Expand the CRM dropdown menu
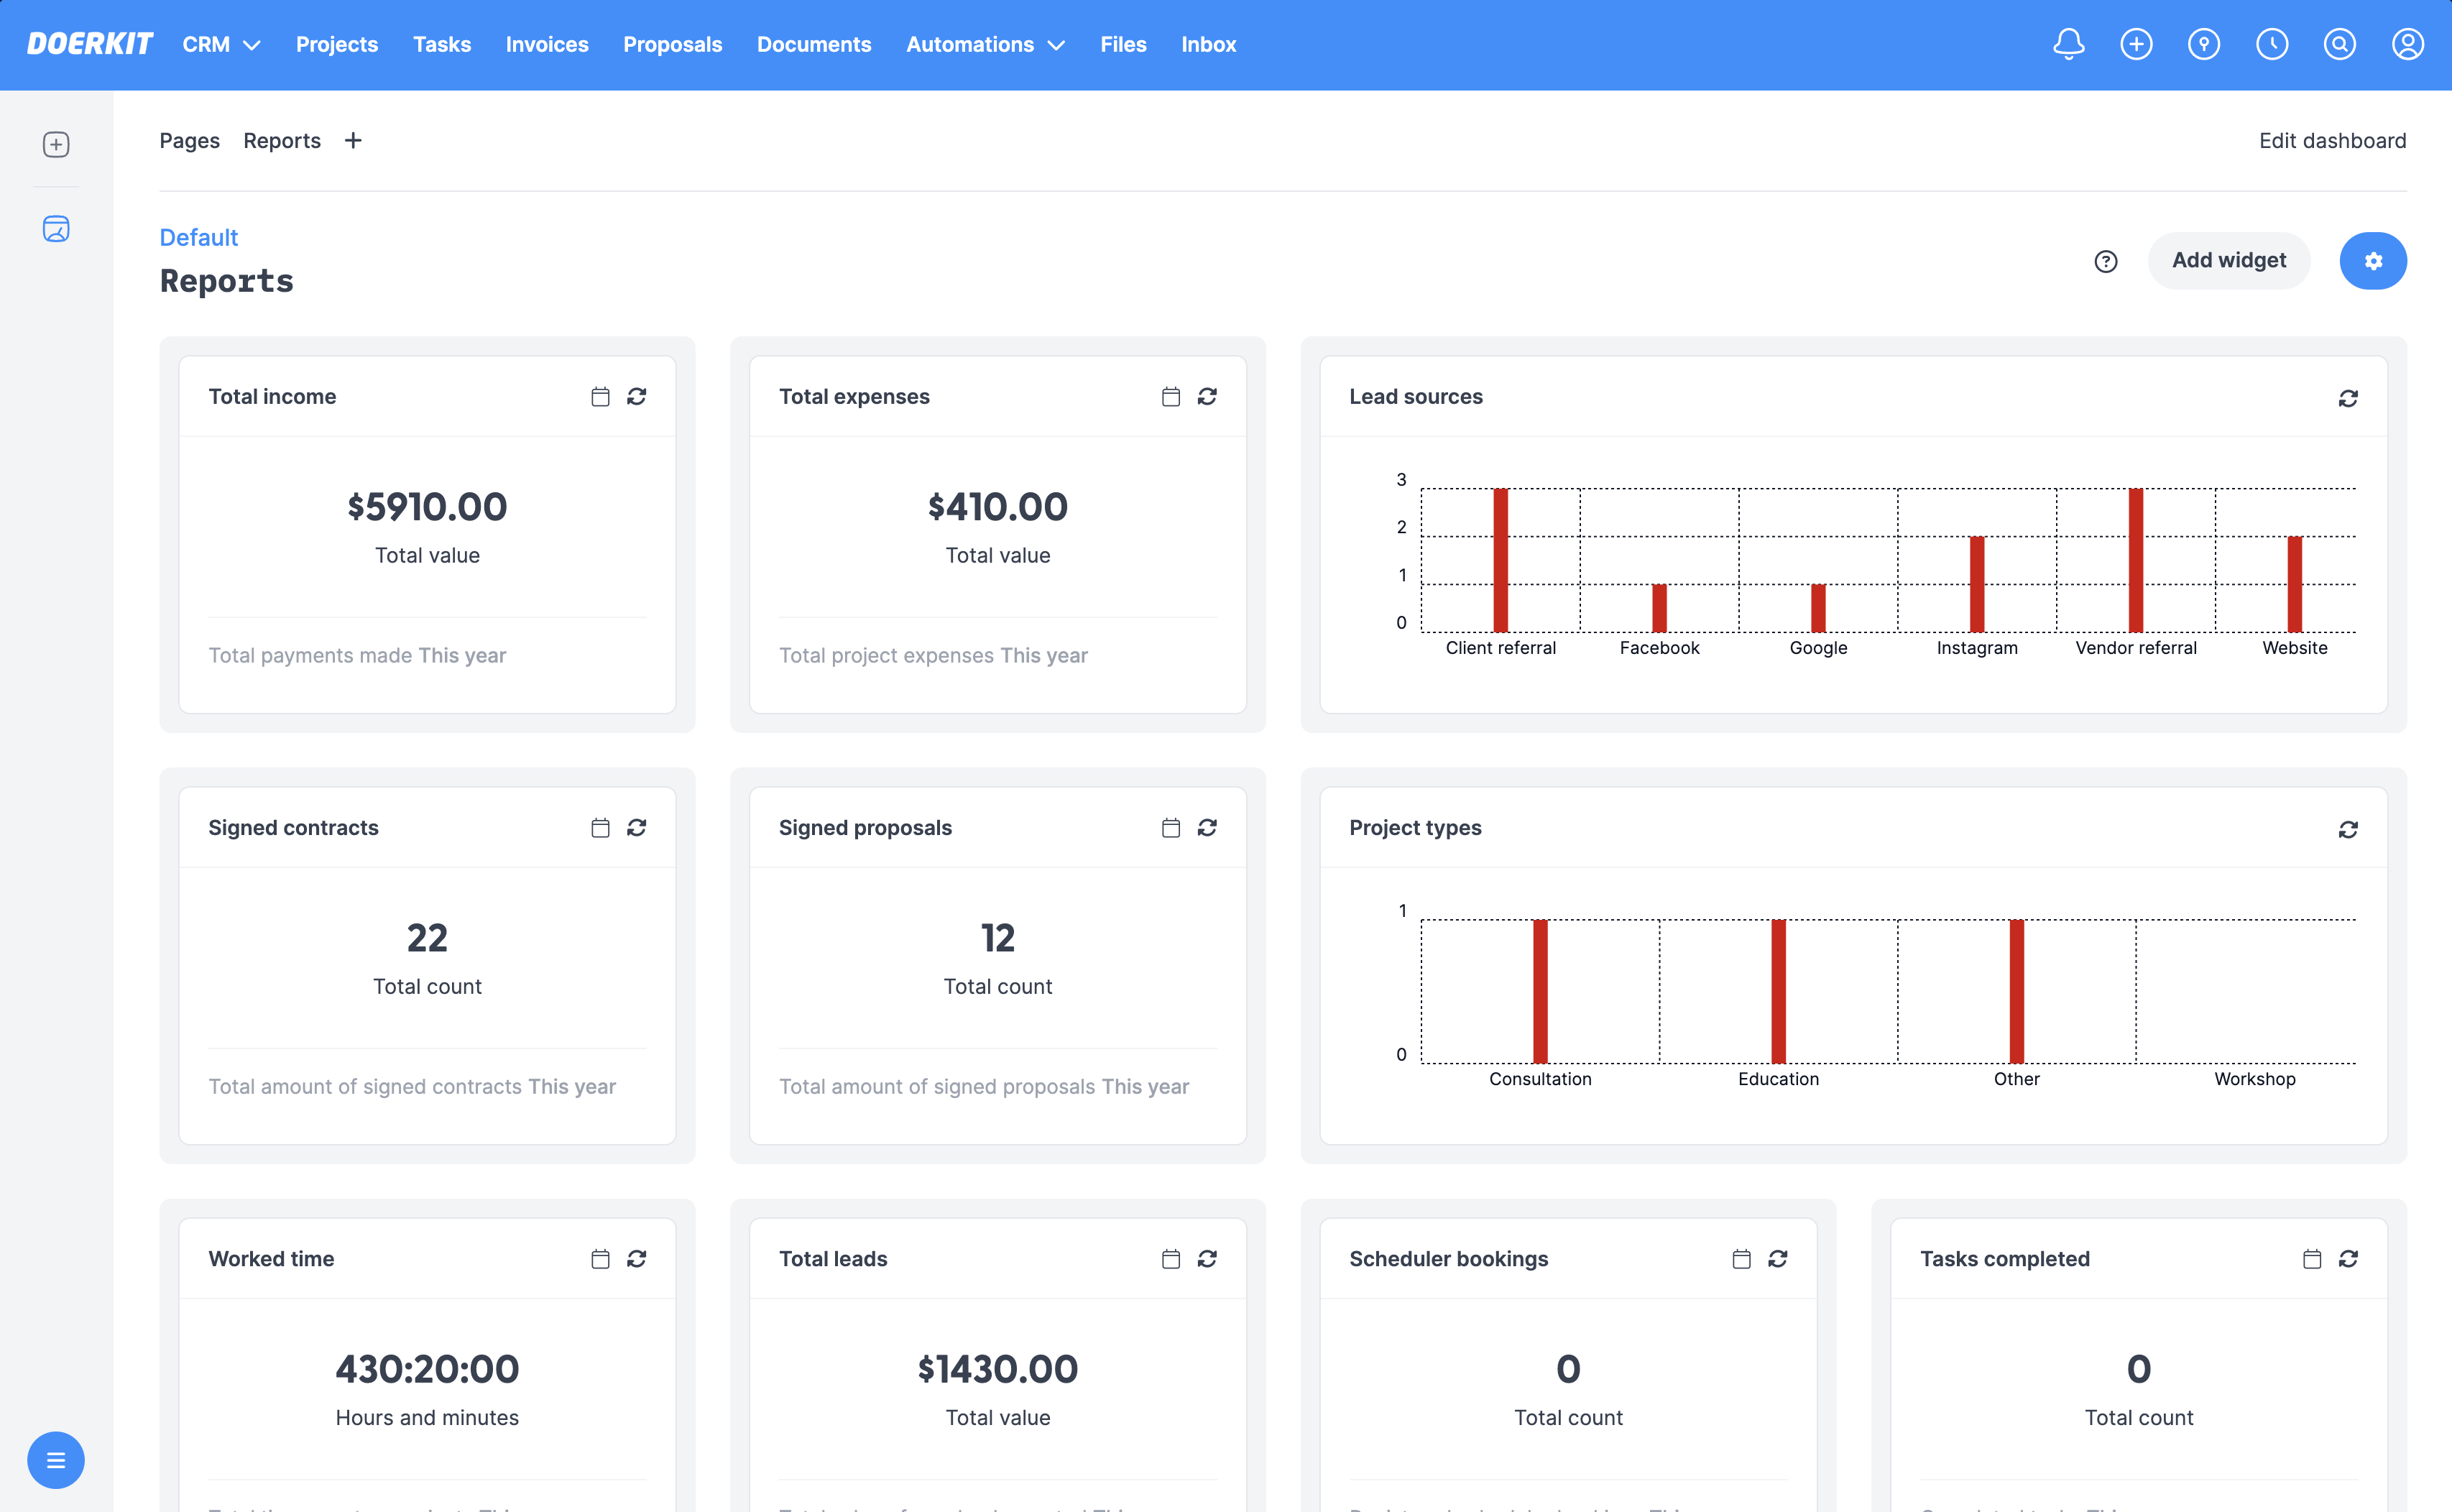The width and height of the screenshot is (2452, 1512). click(x=221, y=44)
